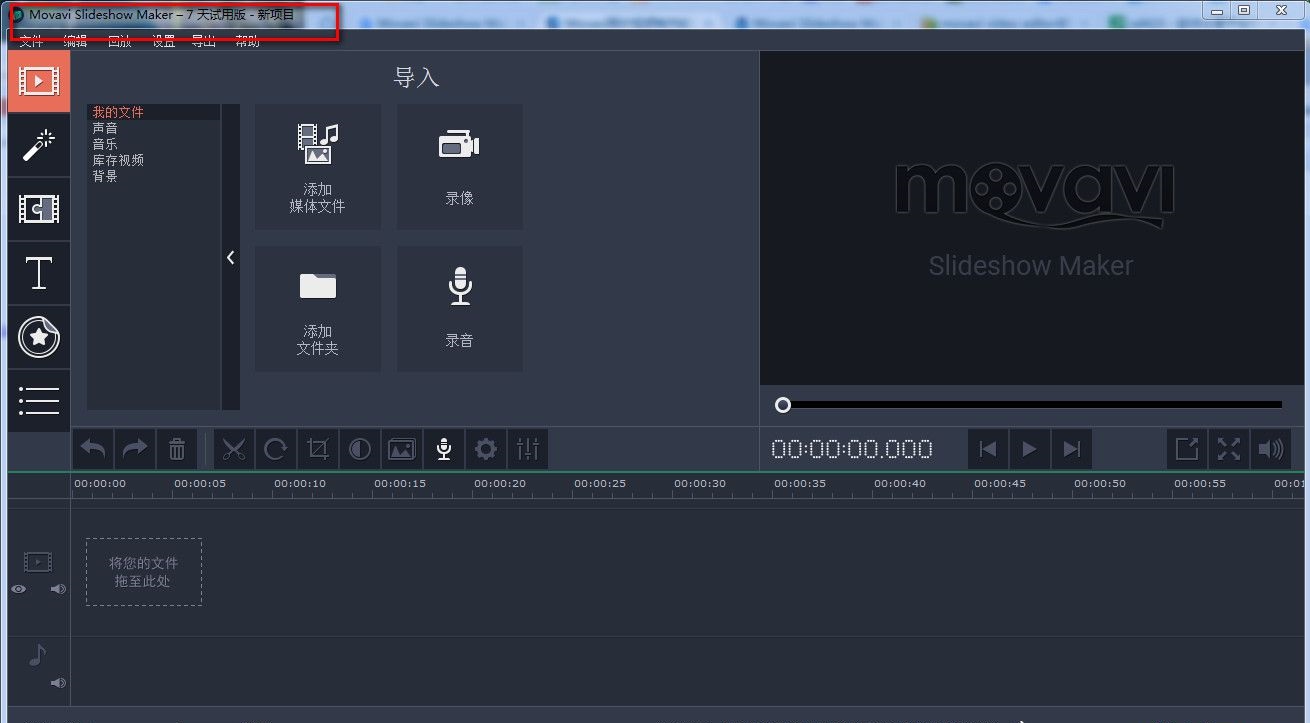The height and width of the screenshot is (723, 1310).
Task: Click the preview seek slider handle
Action: (783, 405)
